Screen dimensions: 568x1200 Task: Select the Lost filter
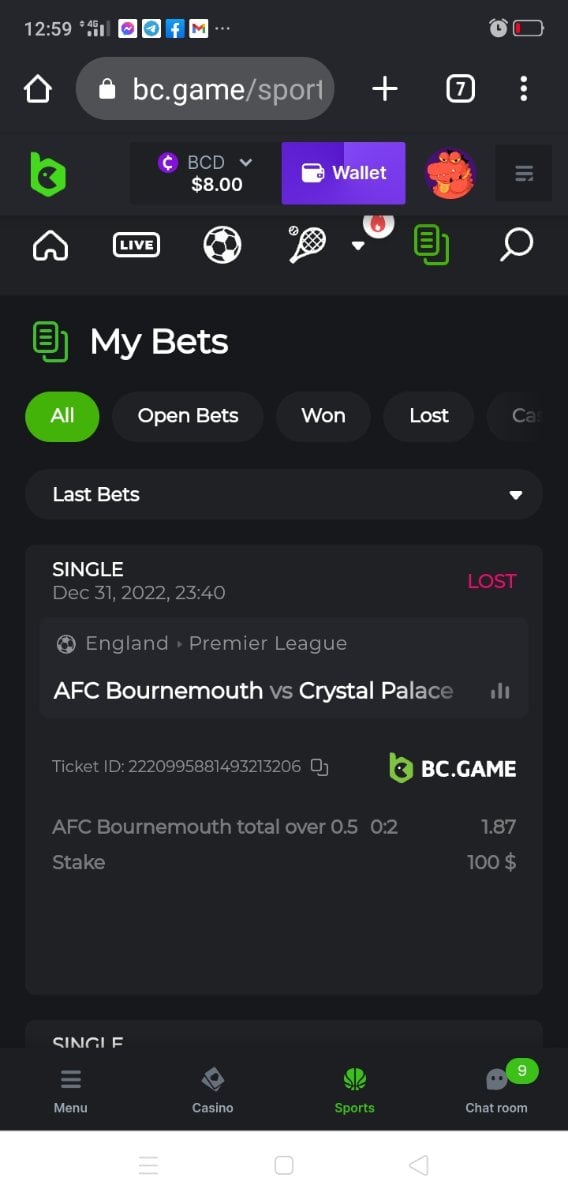tap(429, 416)
